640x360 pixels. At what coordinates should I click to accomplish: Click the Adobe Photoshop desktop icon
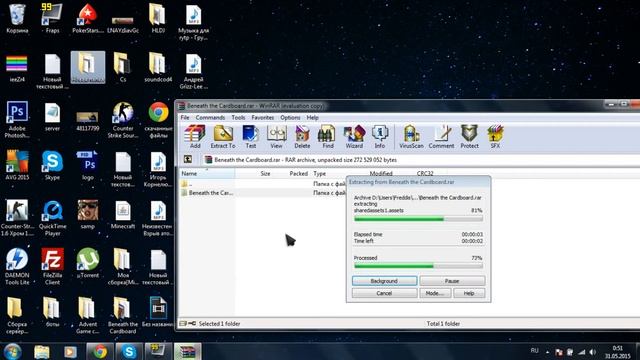pos(17,120)
